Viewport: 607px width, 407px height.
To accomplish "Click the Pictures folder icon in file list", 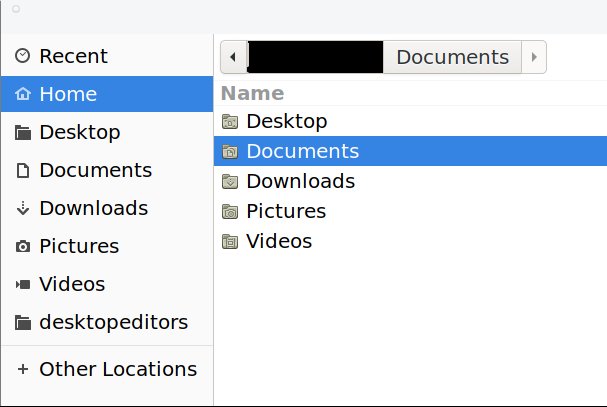I will click(230, 211).
